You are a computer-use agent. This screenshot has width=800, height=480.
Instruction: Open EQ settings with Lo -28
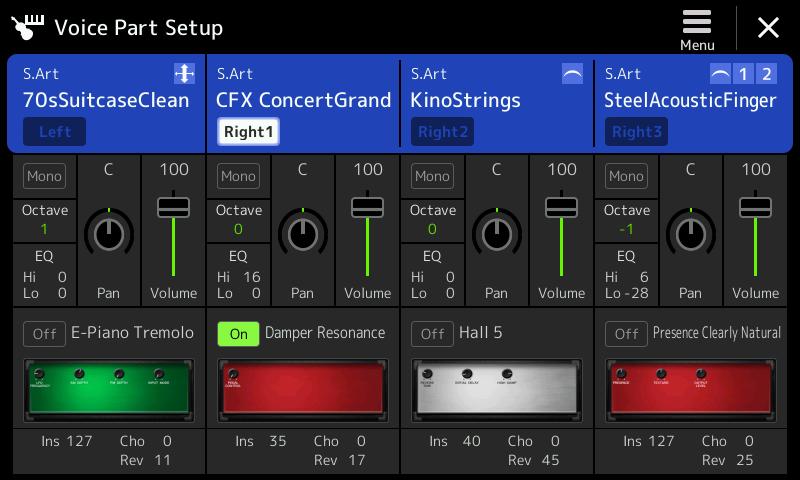tap(627, 274)
